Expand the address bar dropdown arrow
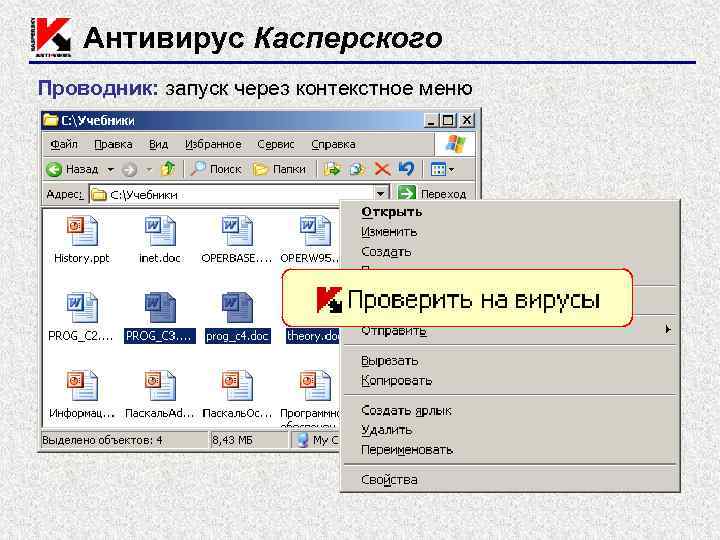 click(x=380, y=194)
